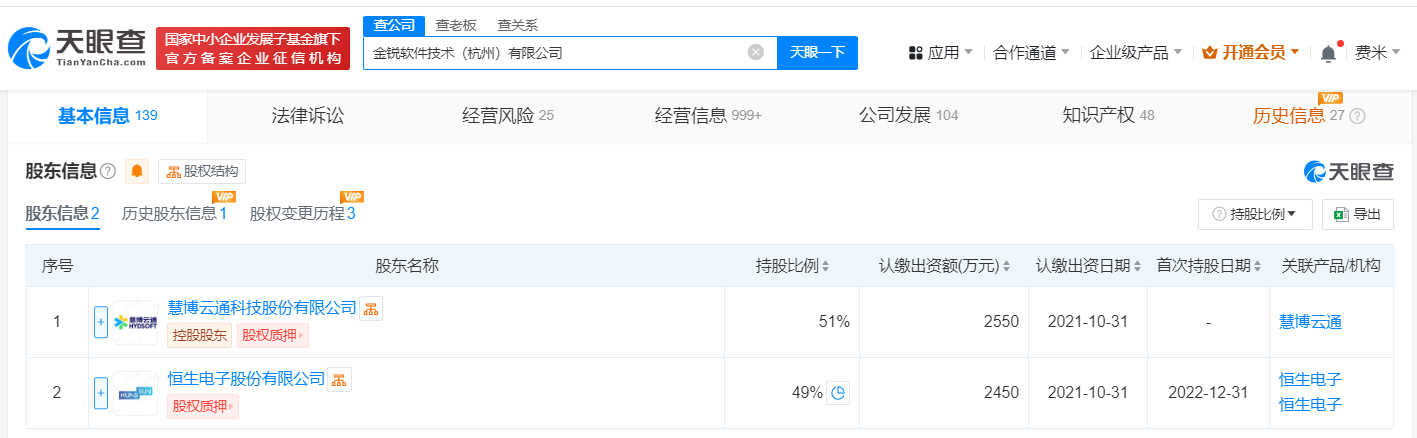
Task: Click the notification bell in top bar
Action: pyautogui.click(x=1328, y=53)
